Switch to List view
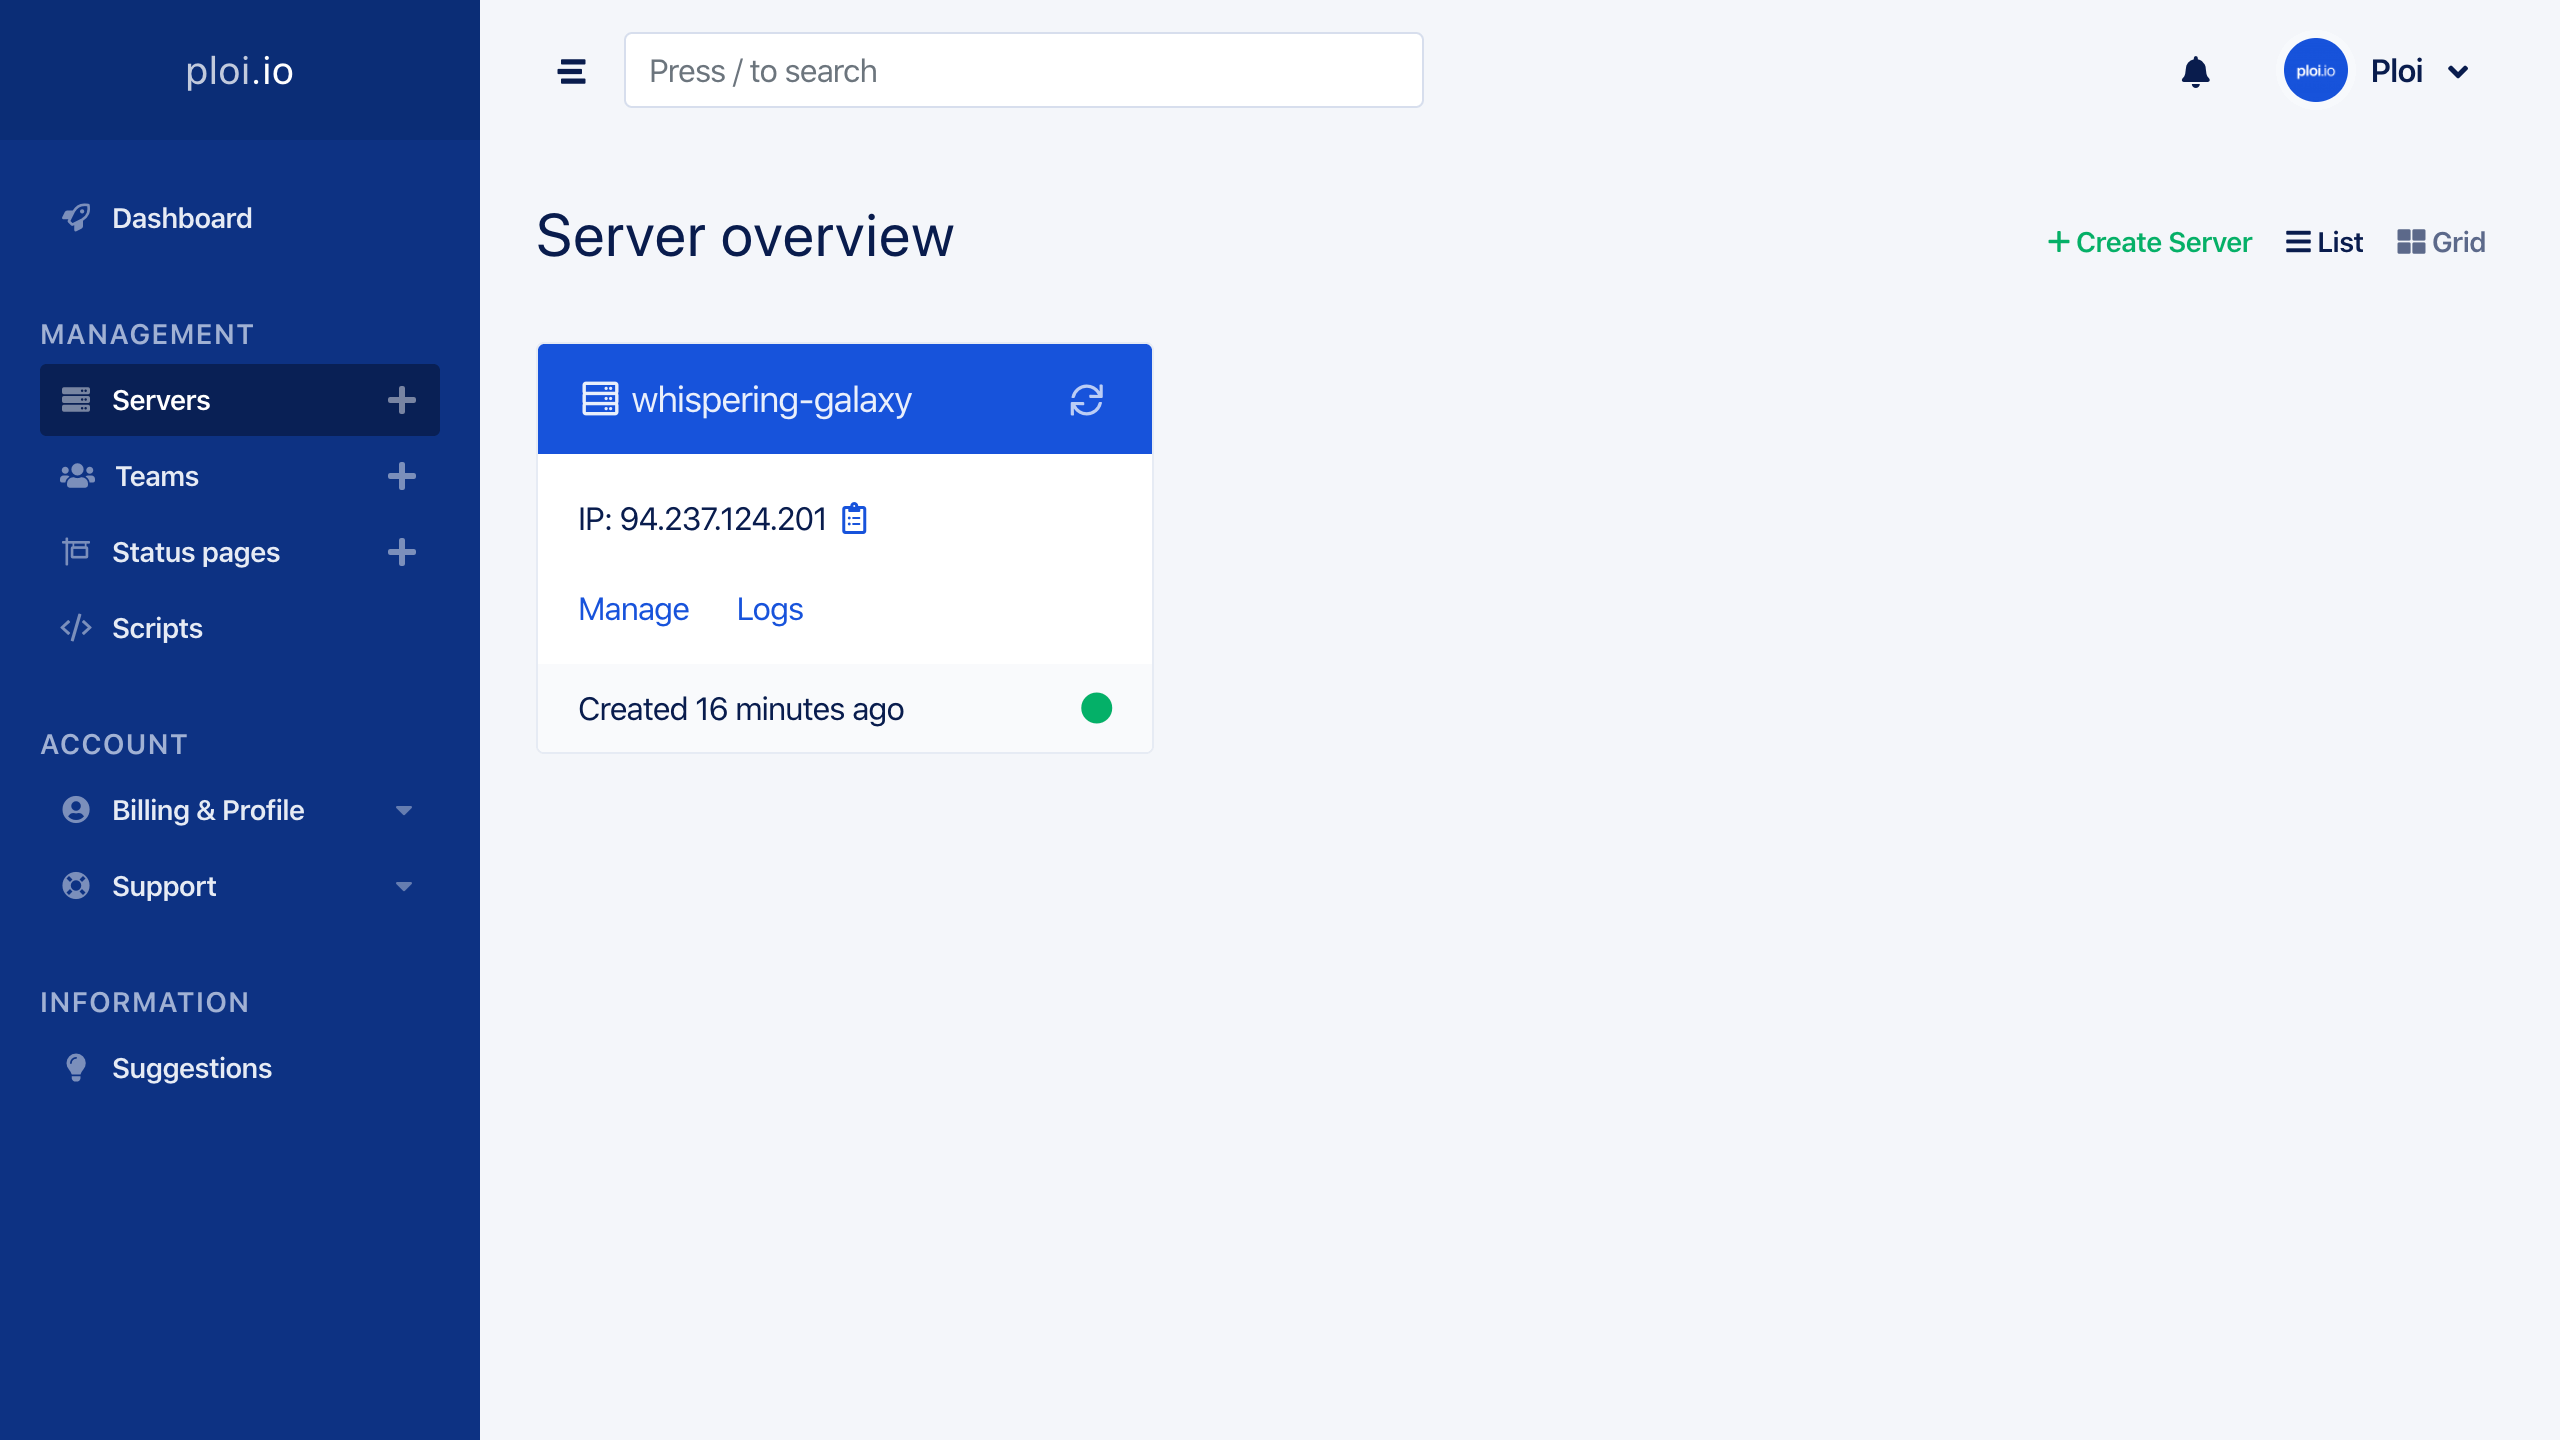Image resolution: width=2560 pixels, height=1440 pixels. pos(2324,242)
